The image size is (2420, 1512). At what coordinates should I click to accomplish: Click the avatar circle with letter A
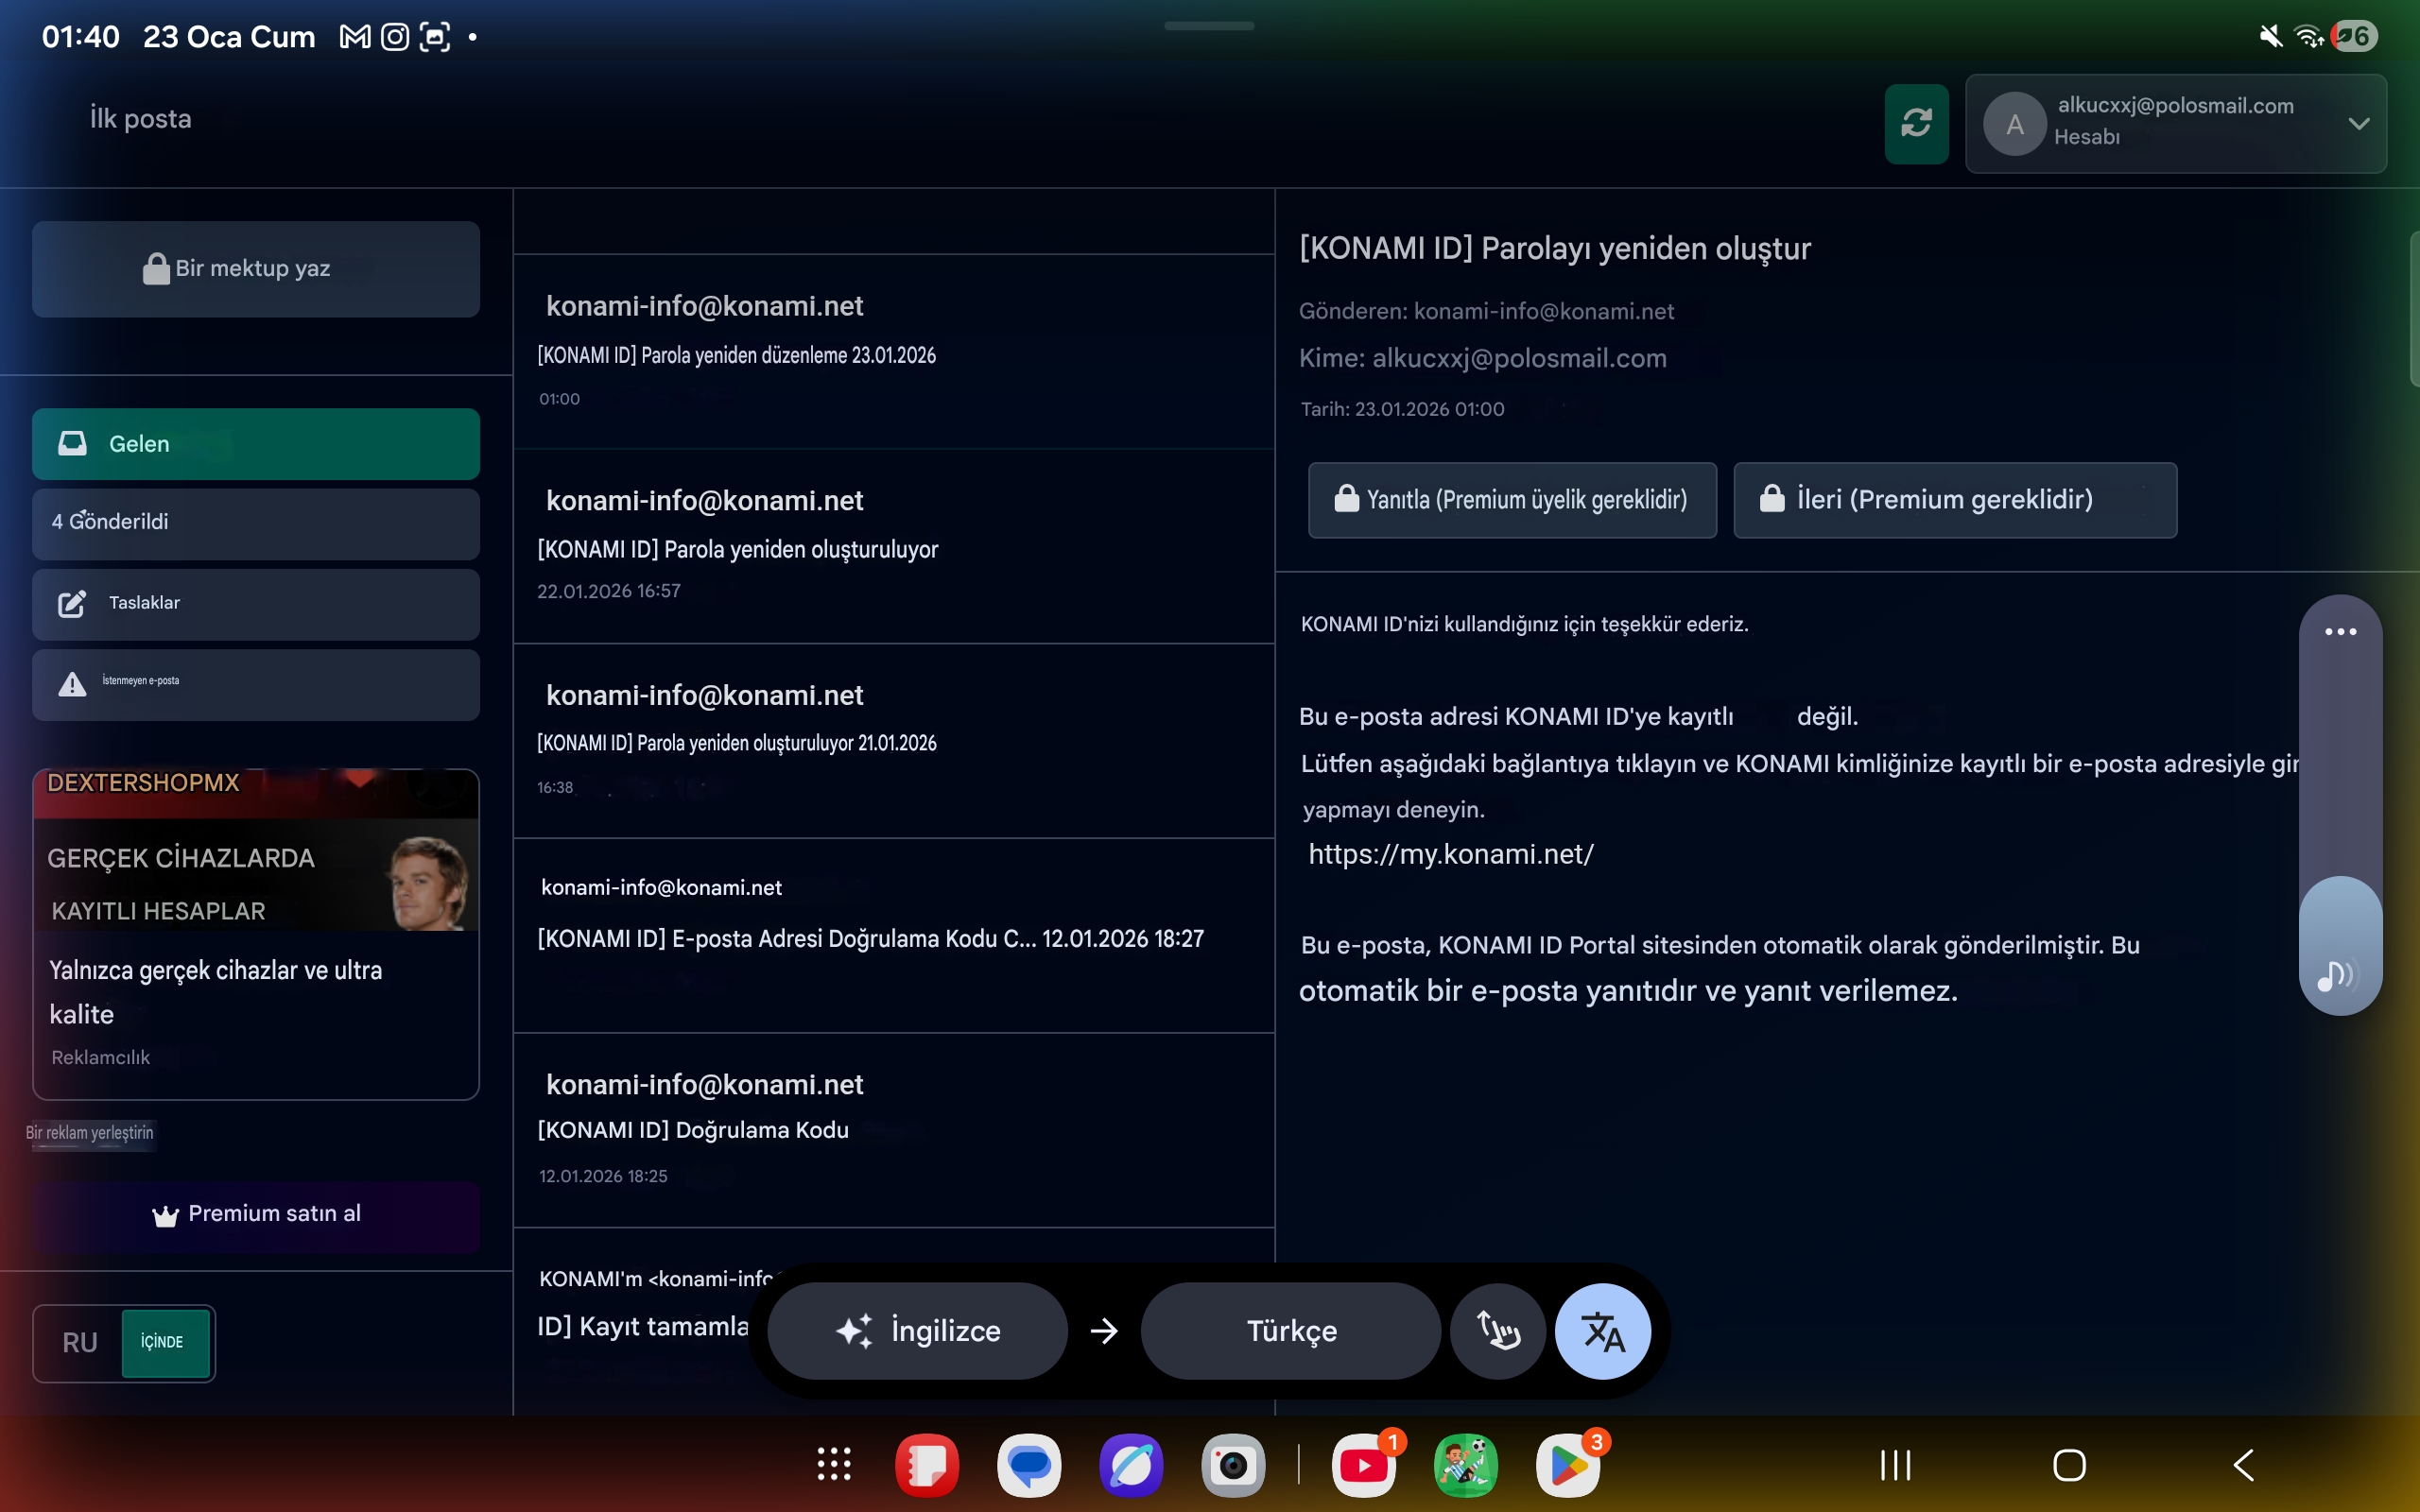2014,124
